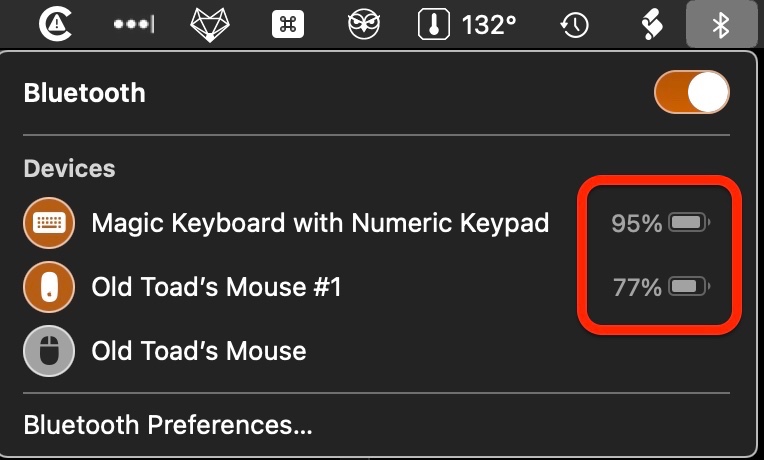Viewport: 764px width, 460px height.
Task: Click the Devices section header
Action: point(70,168)
